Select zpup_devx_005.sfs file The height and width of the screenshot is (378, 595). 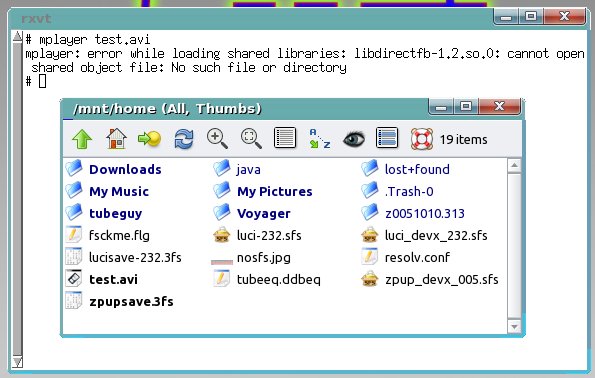tap(430, 279)
